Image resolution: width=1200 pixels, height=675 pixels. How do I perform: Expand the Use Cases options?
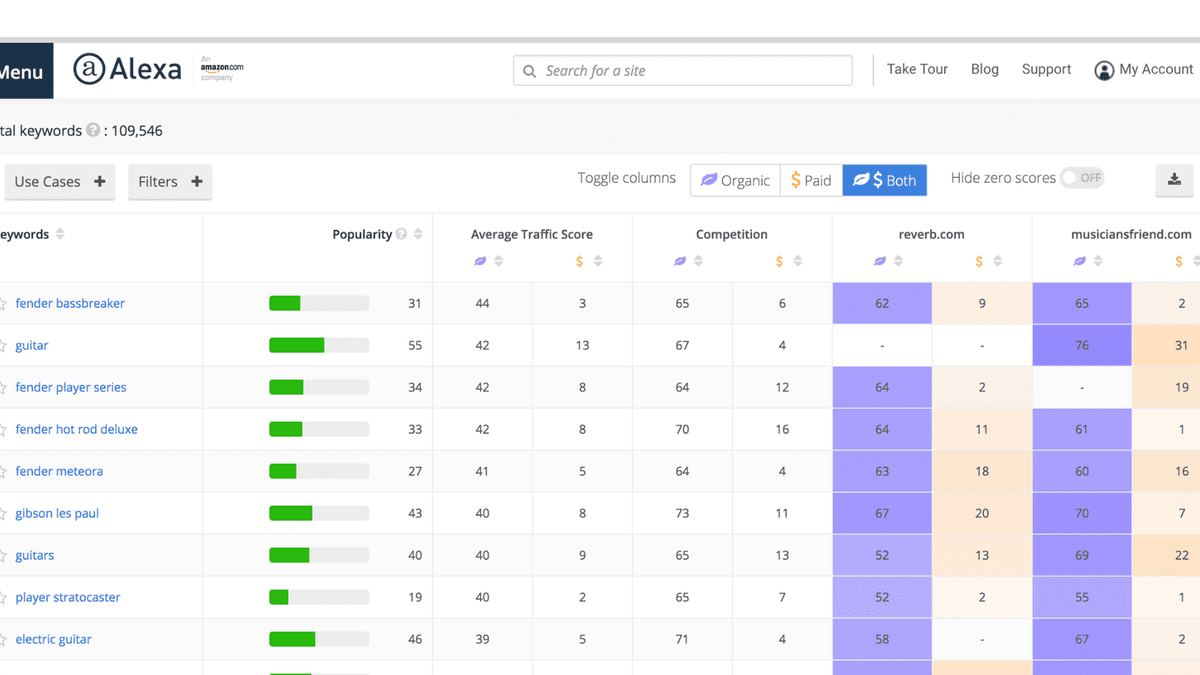tap(59, 182)
